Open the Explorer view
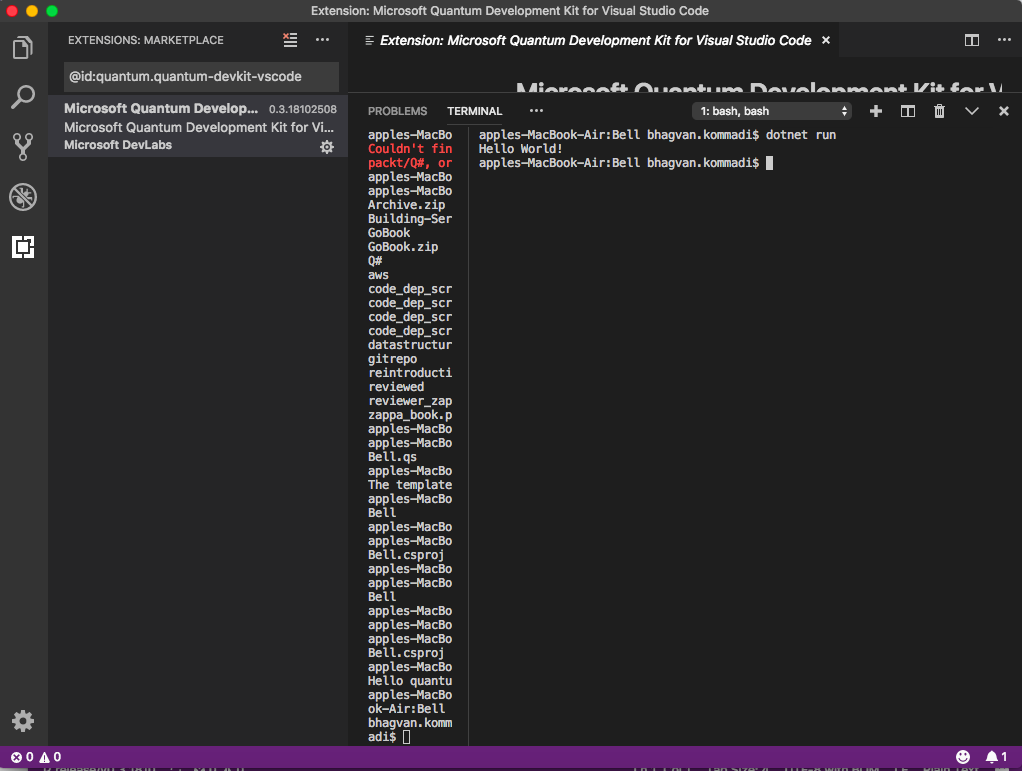The image size is (1022, 771). [22, 47]
